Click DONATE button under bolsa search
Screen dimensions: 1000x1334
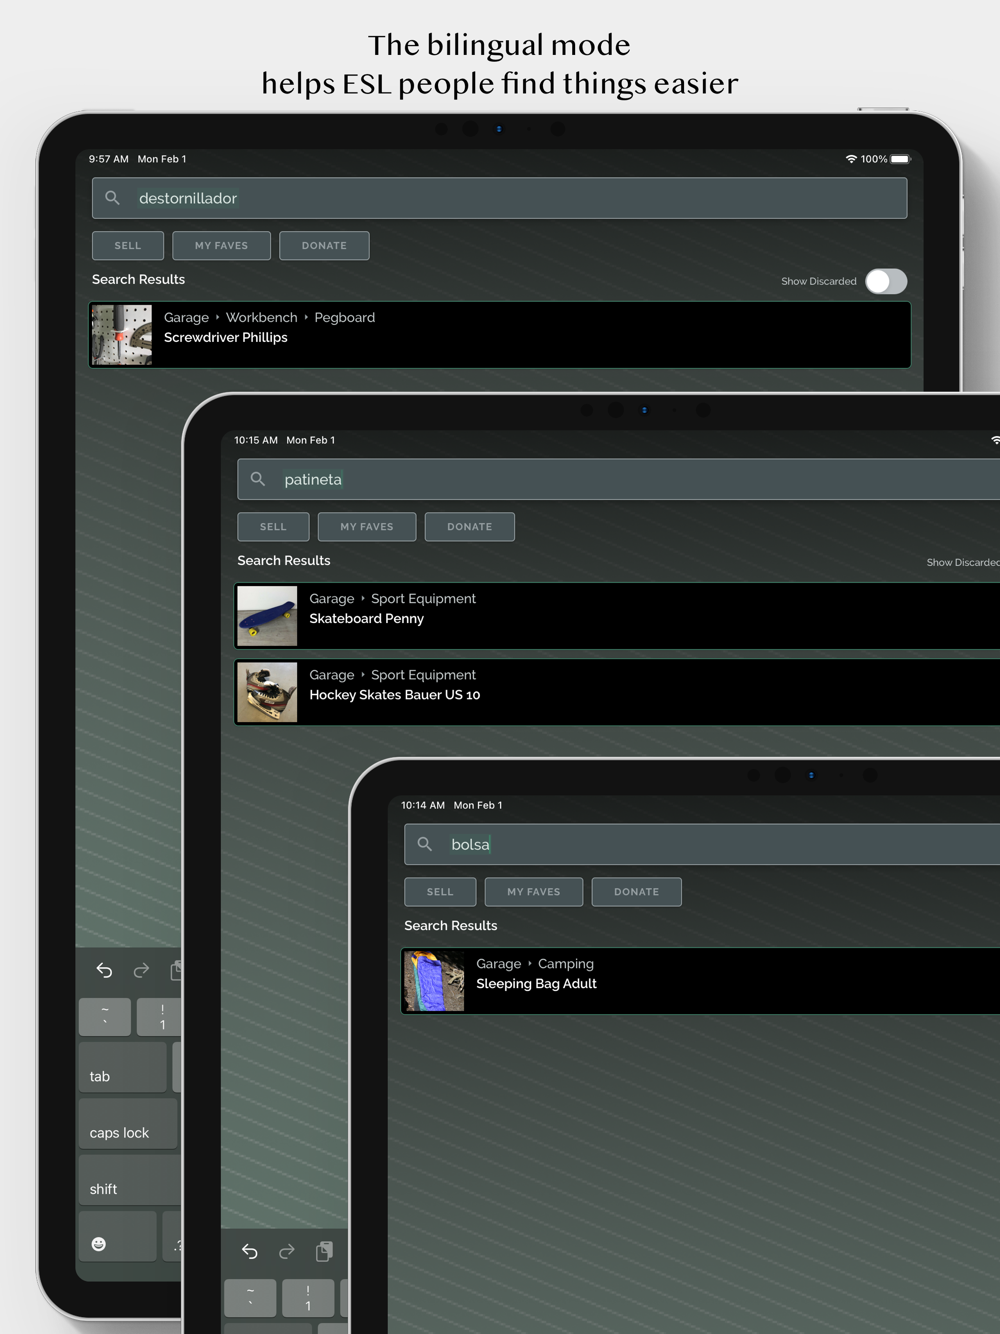point(637,892)
